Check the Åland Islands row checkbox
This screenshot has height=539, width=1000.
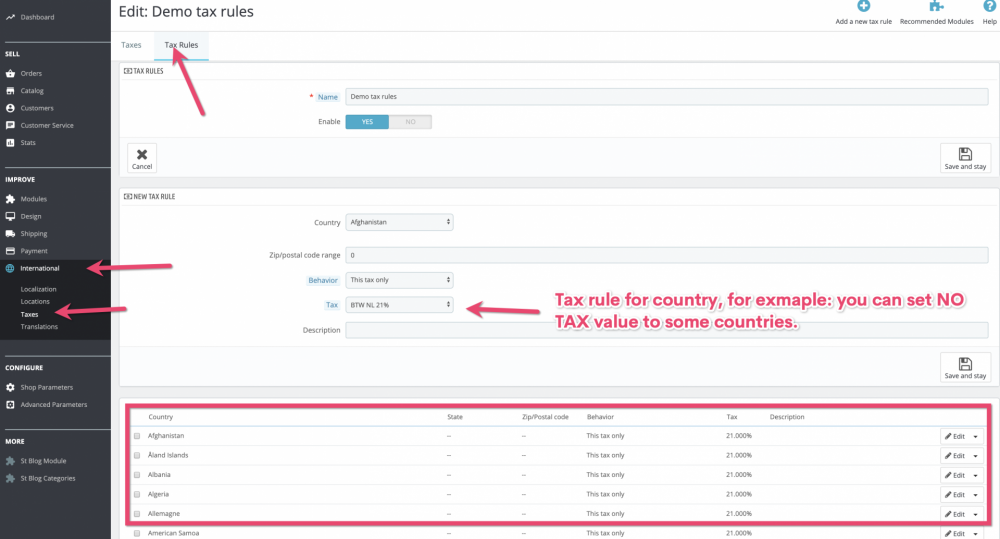pos(137,455)
